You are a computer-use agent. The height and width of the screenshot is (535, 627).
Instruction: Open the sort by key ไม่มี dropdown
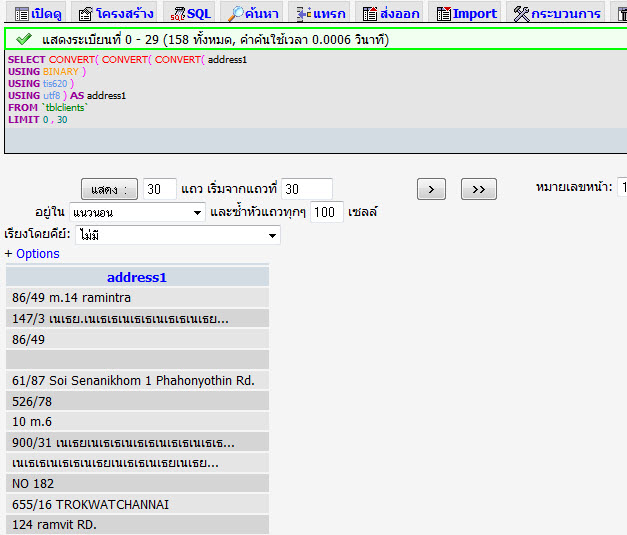coord(178,235)
